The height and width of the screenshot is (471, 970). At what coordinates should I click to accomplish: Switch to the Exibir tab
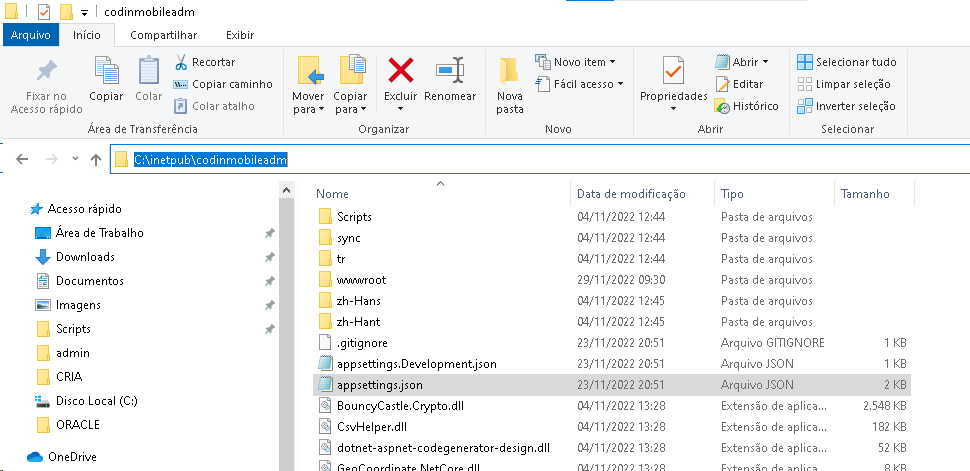(x=240, y=35)
